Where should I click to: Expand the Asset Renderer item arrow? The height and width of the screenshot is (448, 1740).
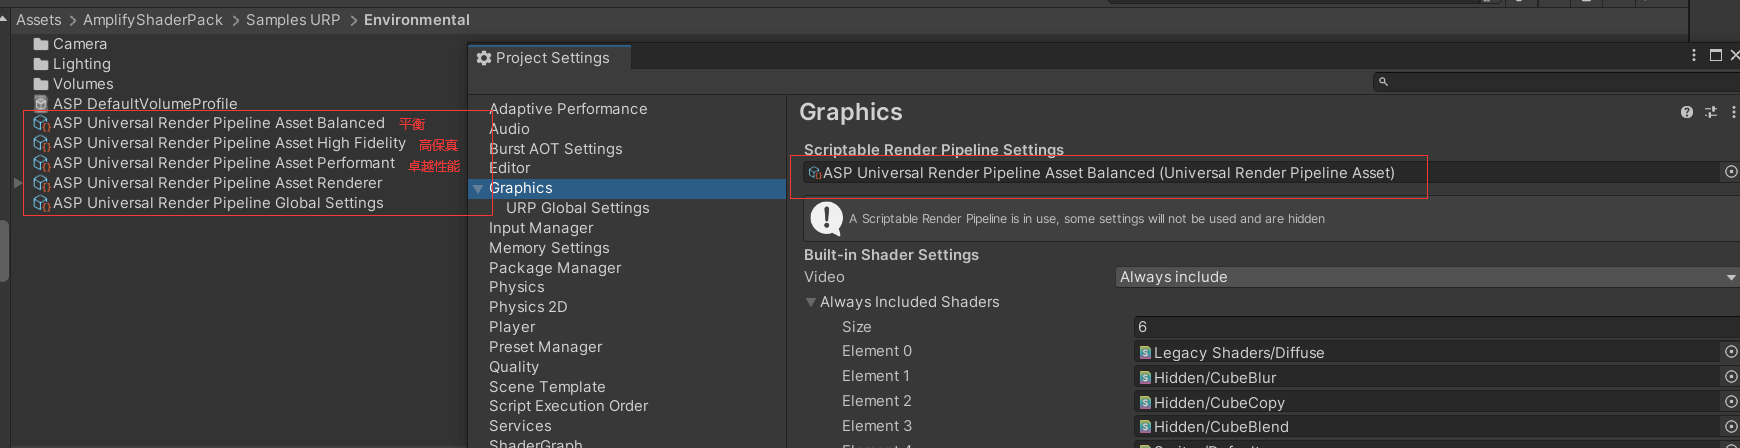18,183
